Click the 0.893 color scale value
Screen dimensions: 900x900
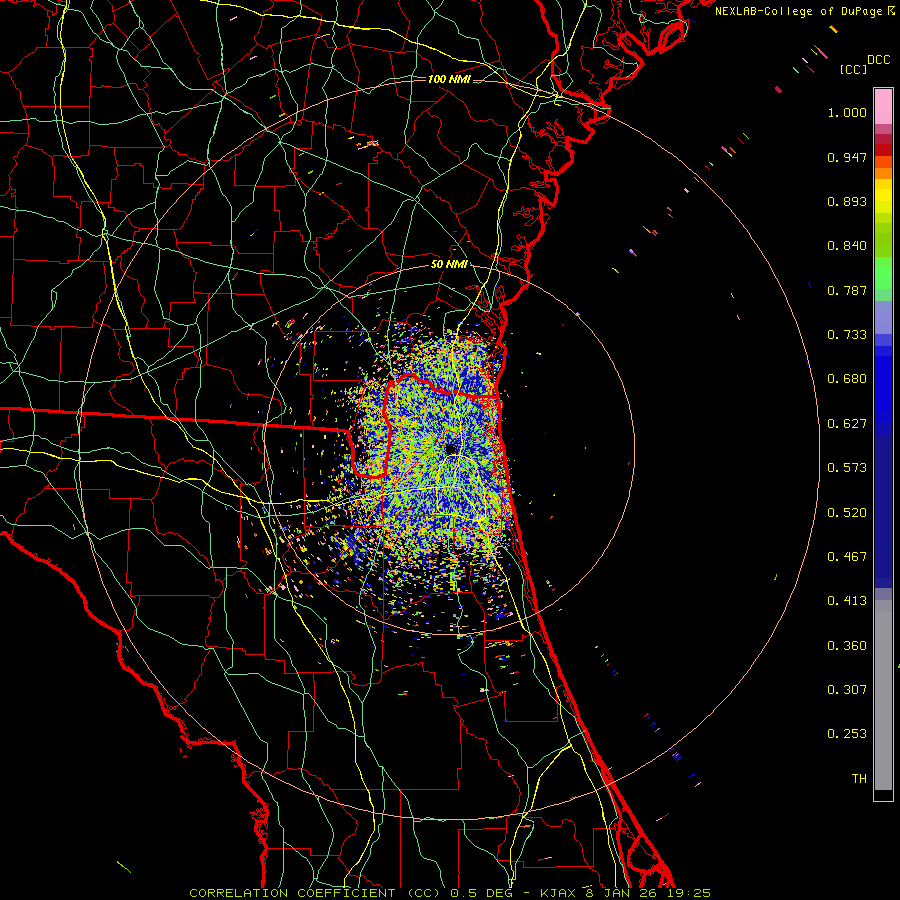(x=847, y=201)
